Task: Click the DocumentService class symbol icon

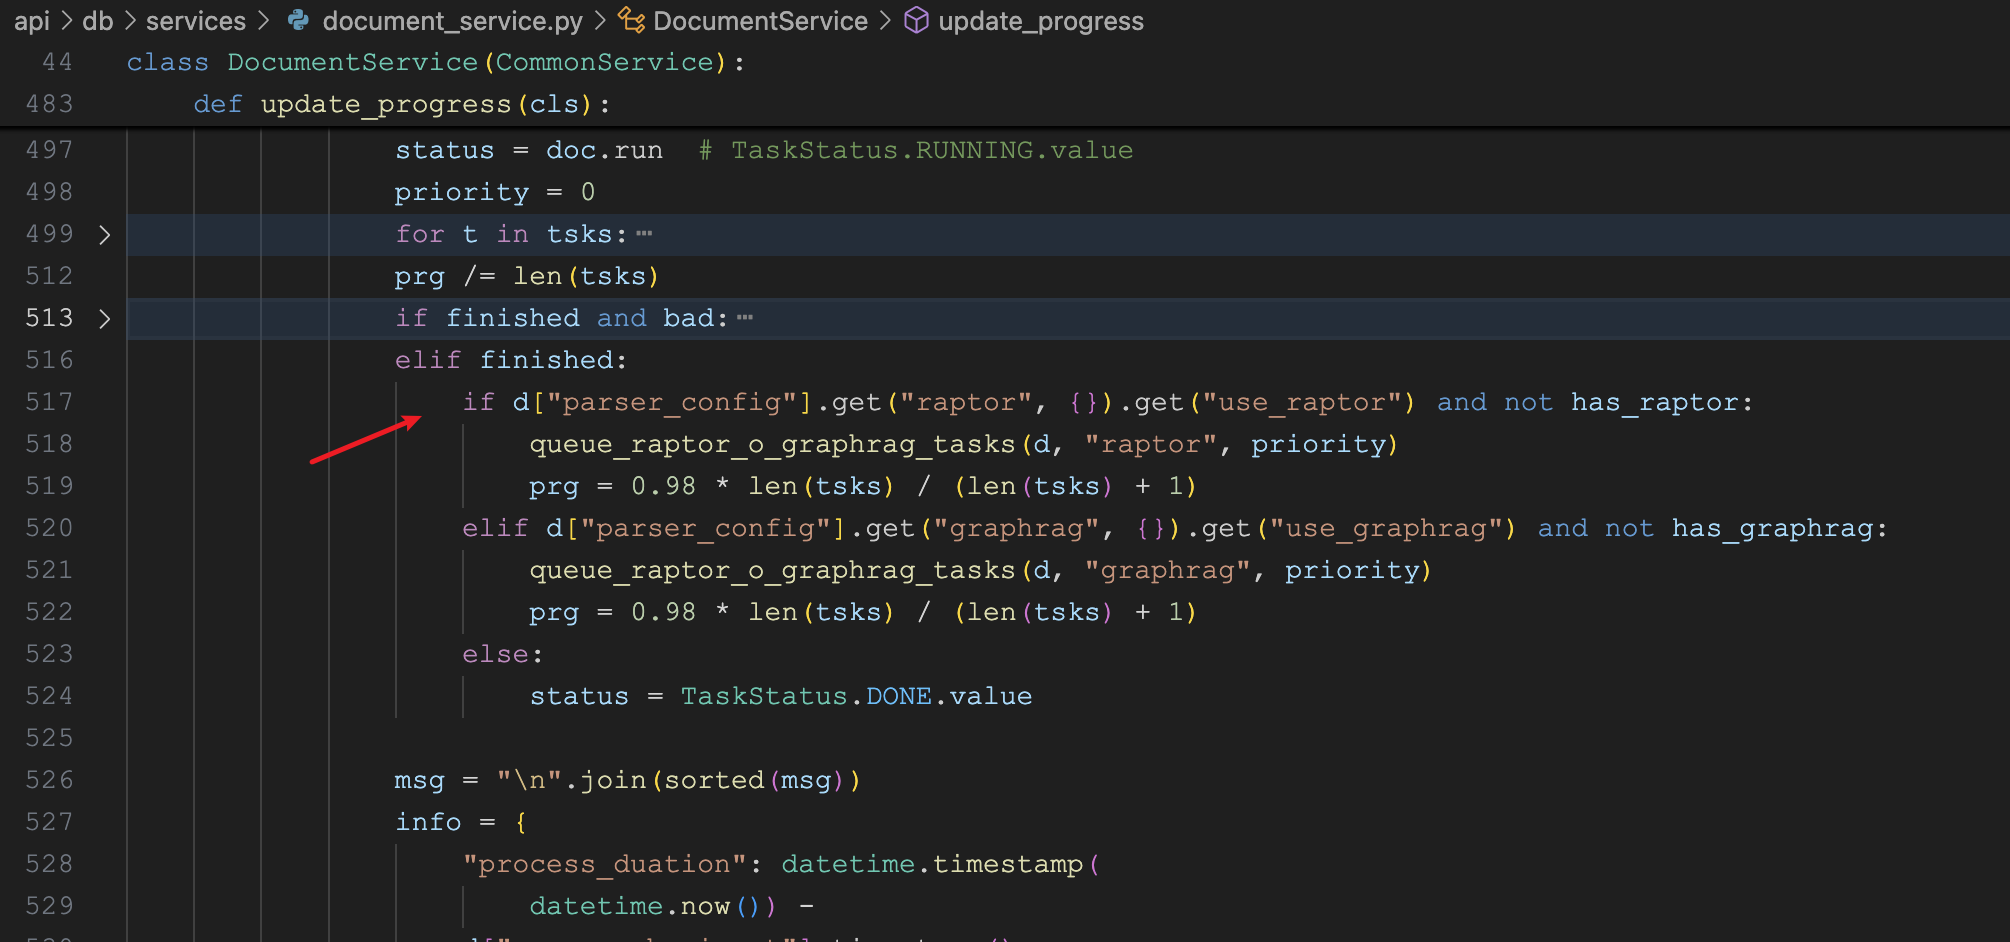Action: pos(631,21)
